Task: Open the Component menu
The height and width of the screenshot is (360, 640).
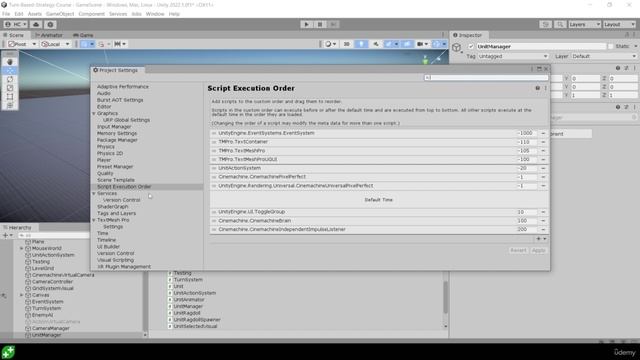Action: point(91,14)
